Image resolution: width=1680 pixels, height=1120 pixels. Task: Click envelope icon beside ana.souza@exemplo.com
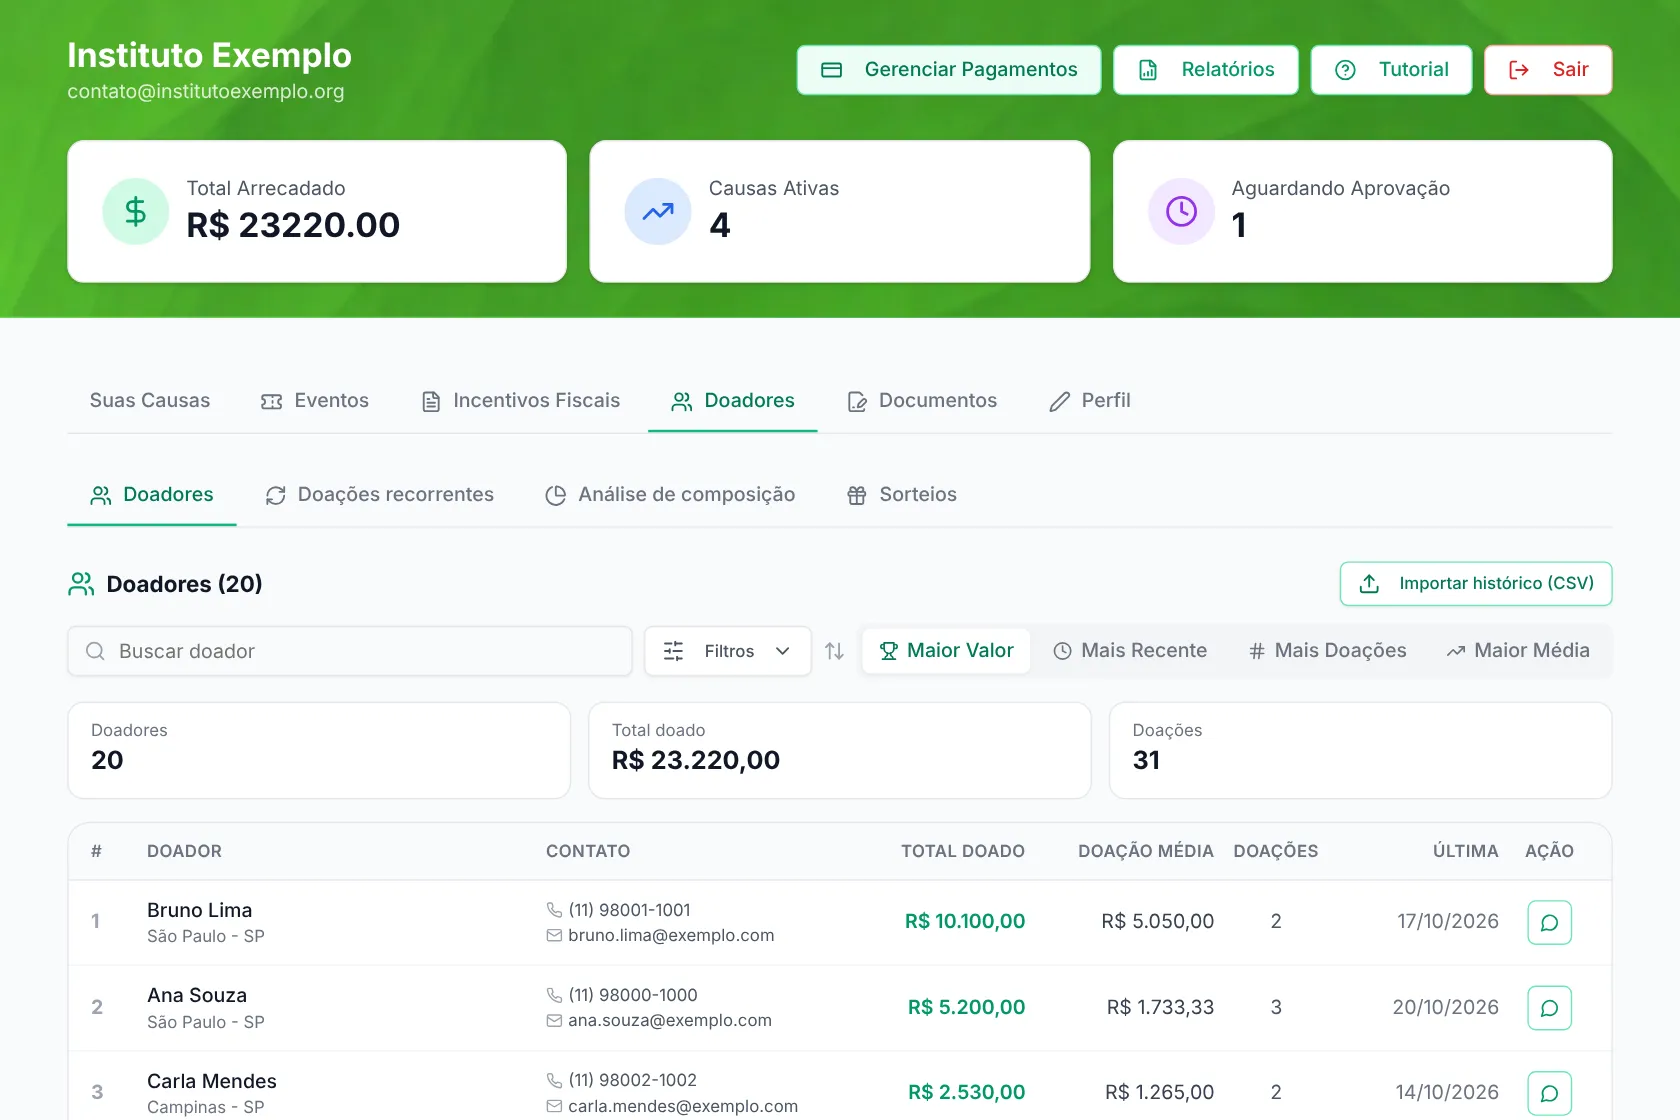pos(554,1020)
